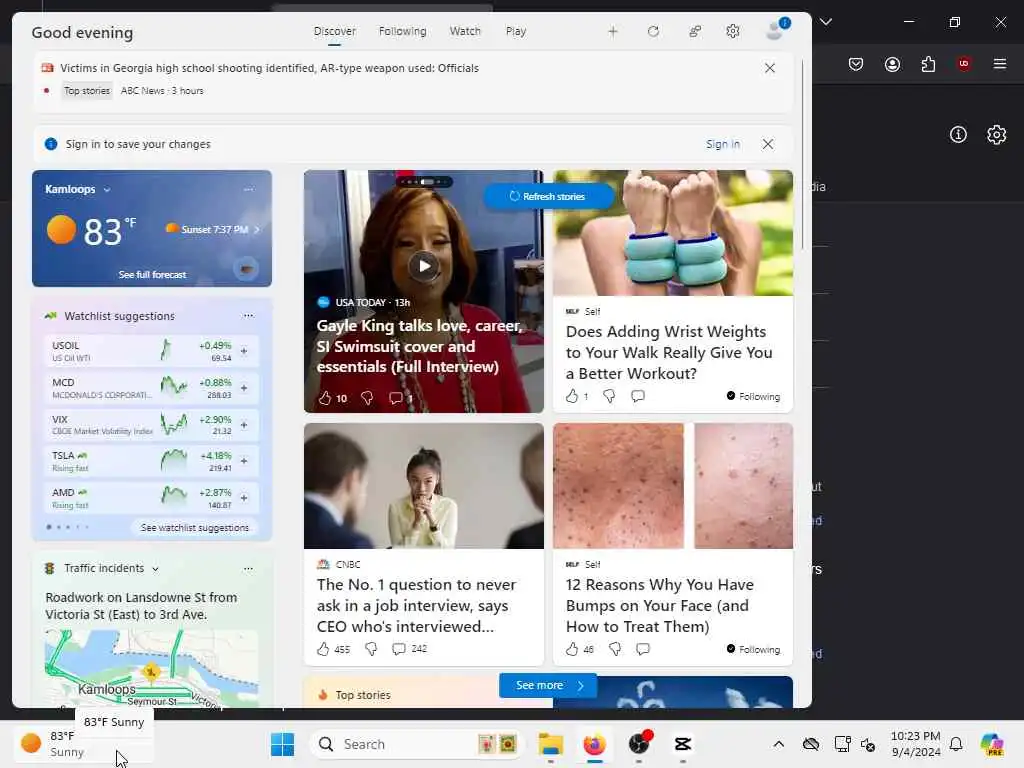Add USOIL to watchlist
This screenshot has width=1024, height=768.
(244, 351)
